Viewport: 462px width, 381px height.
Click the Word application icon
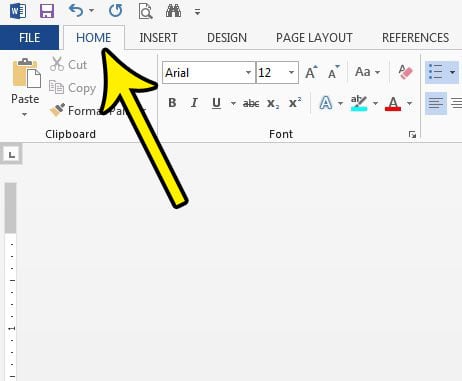tap(18, 11)
